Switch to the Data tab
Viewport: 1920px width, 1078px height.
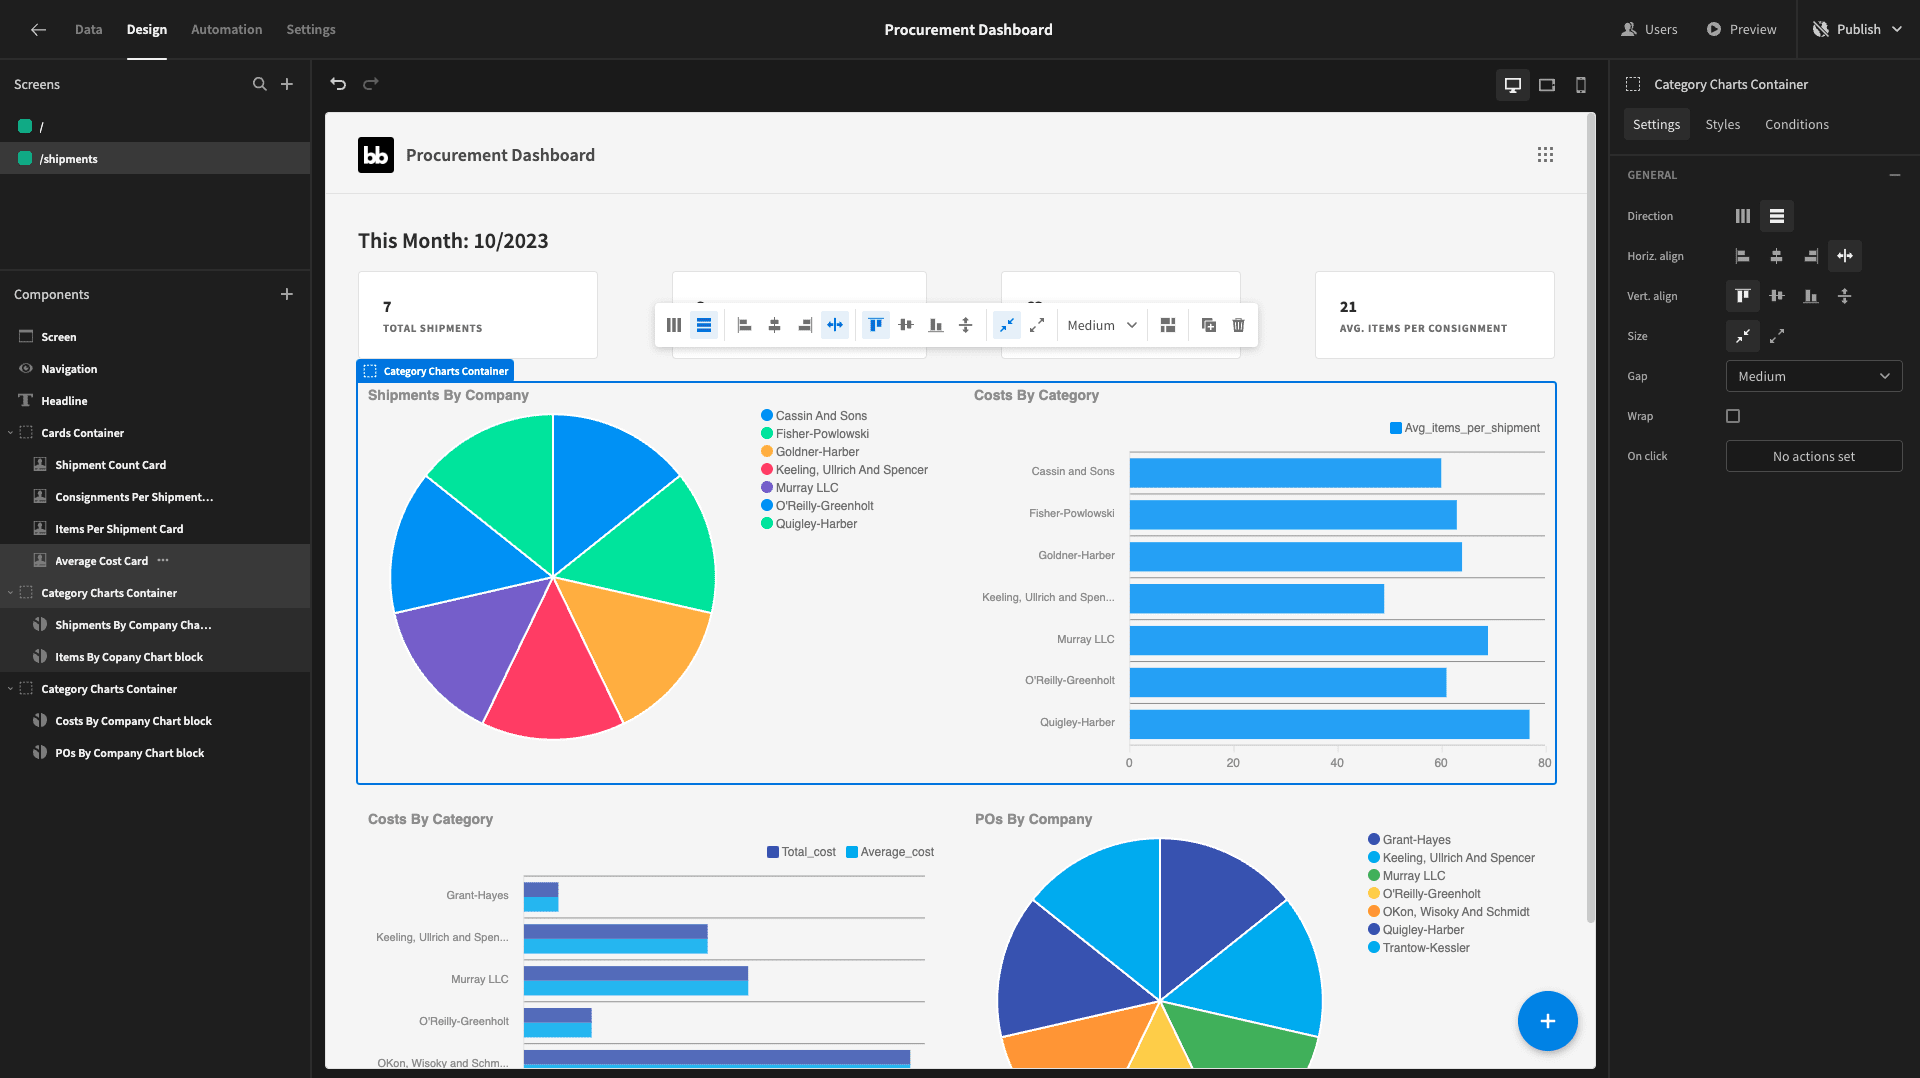coord(88,30)
